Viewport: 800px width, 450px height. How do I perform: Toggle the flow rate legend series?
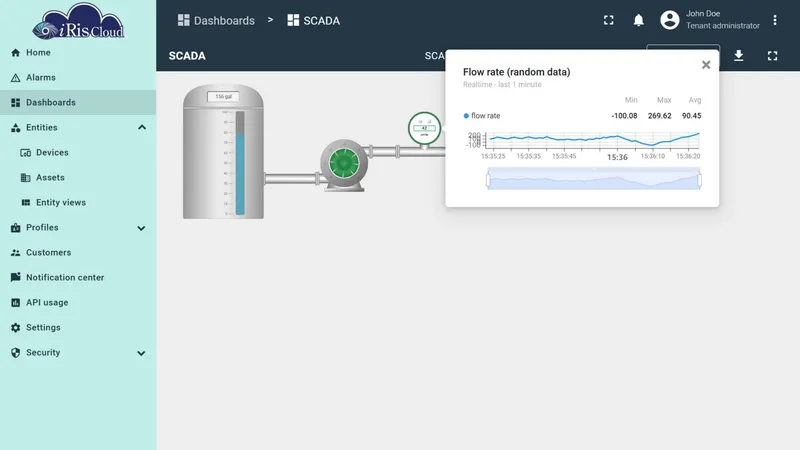point(482,116)
